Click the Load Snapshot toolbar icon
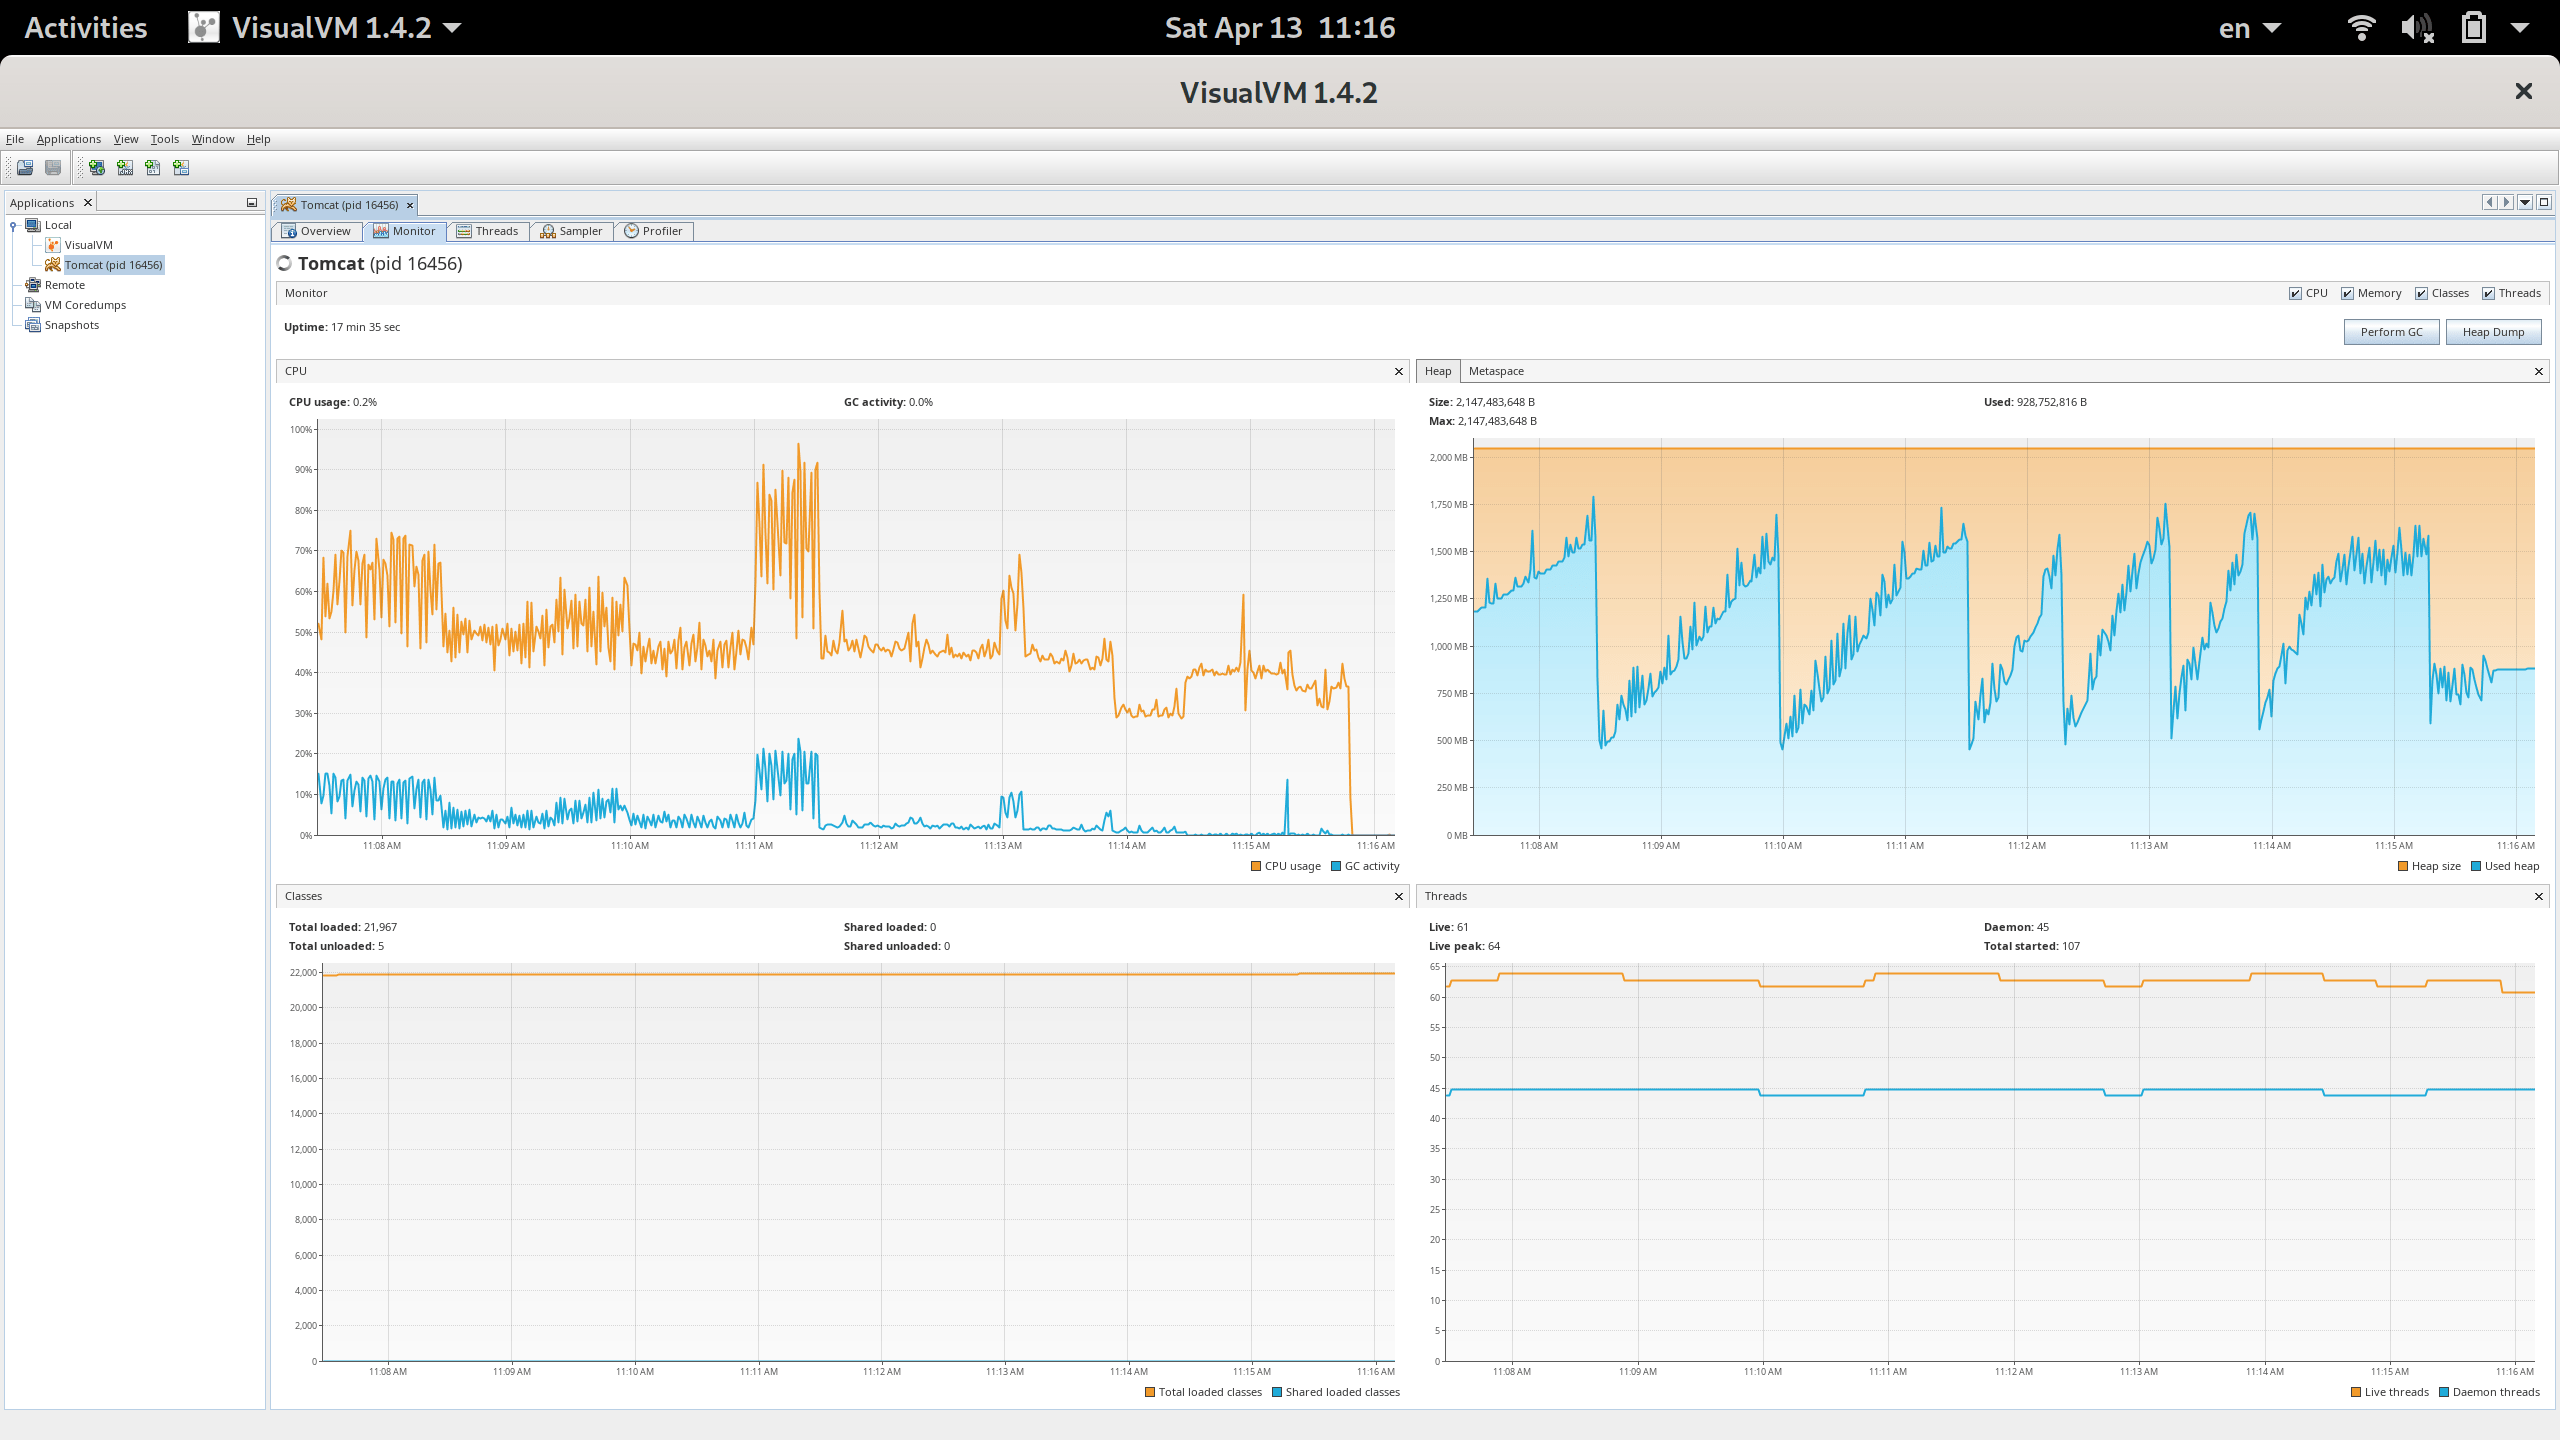This screenshot has height=1440, width=2560. pyautogui.click(x=25, y=168)
